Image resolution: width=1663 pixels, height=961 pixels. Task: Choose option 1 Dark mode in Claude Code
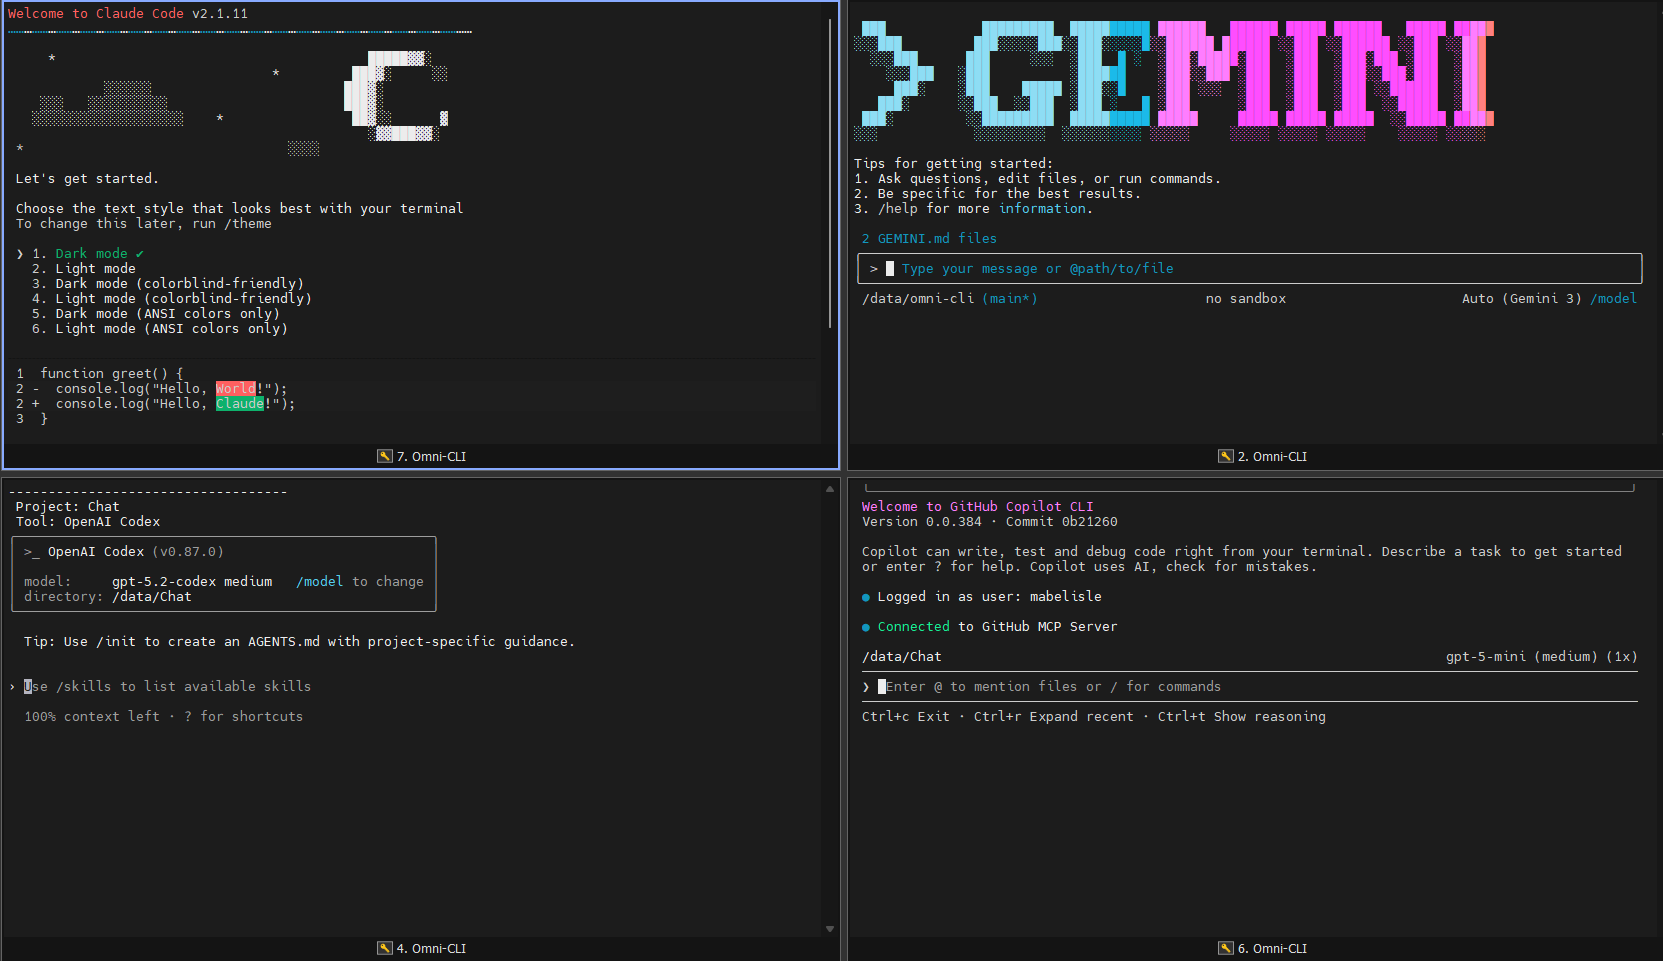[88, 254]
